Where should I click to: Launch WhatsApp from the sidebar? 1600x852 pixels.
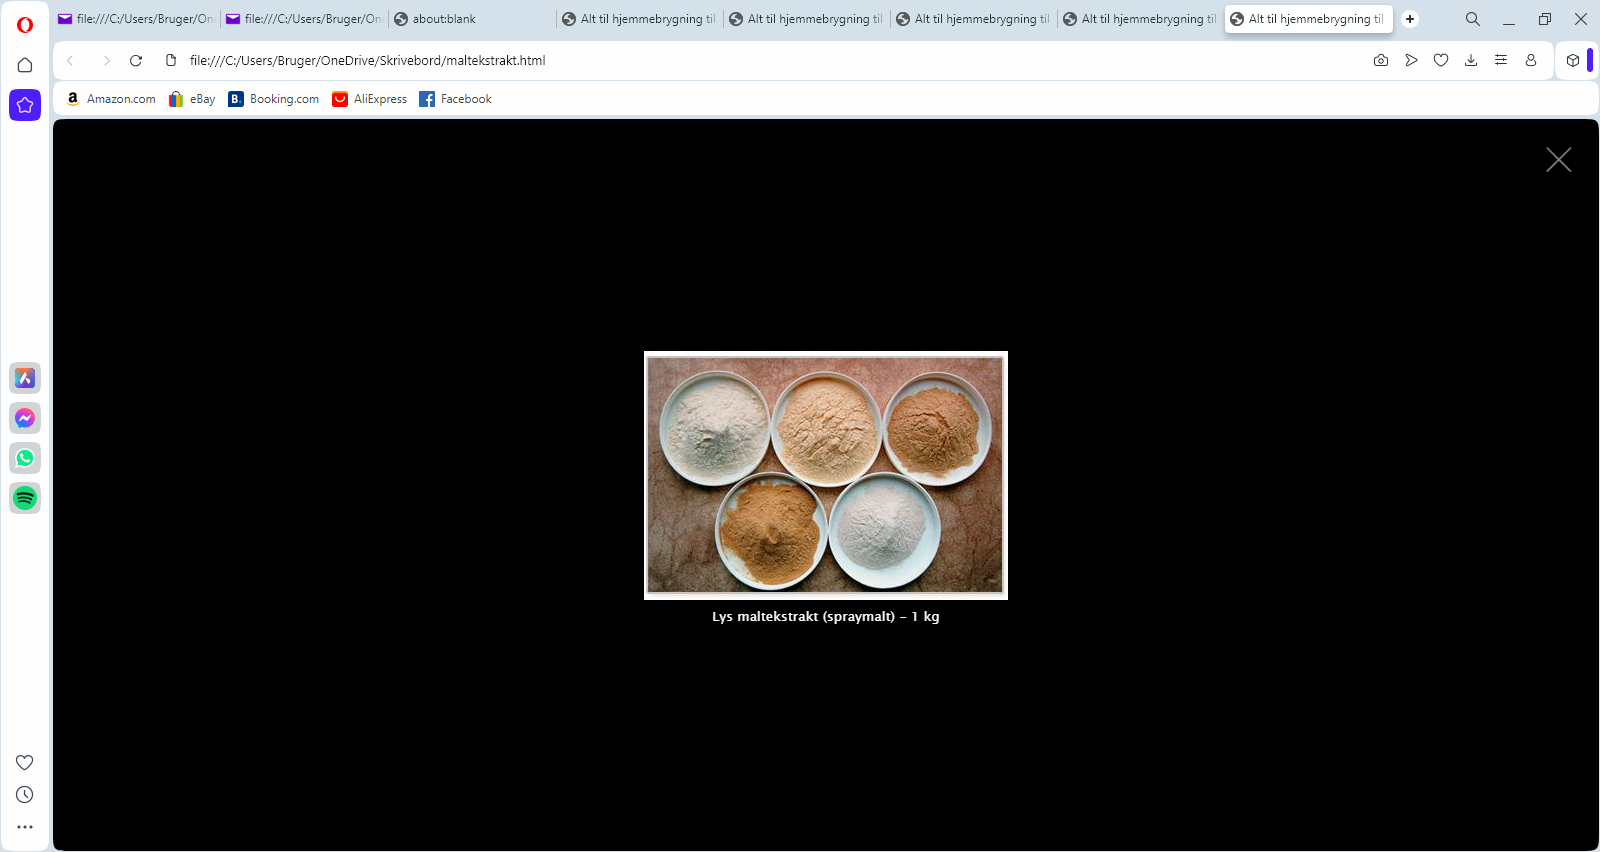coord(25,458)
